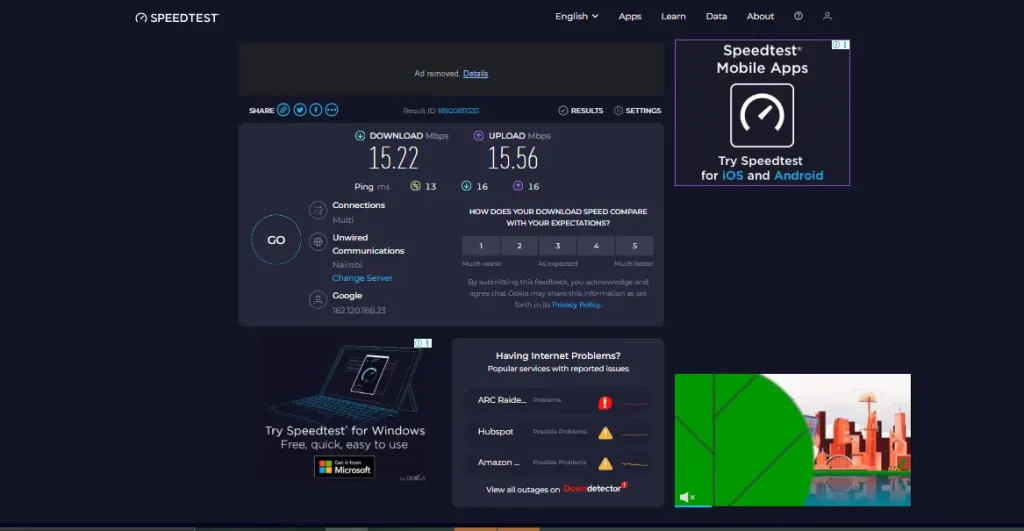1024x531 pixels.
Task: Select the Unwired Communications server name
Action: tap(368, 244)
